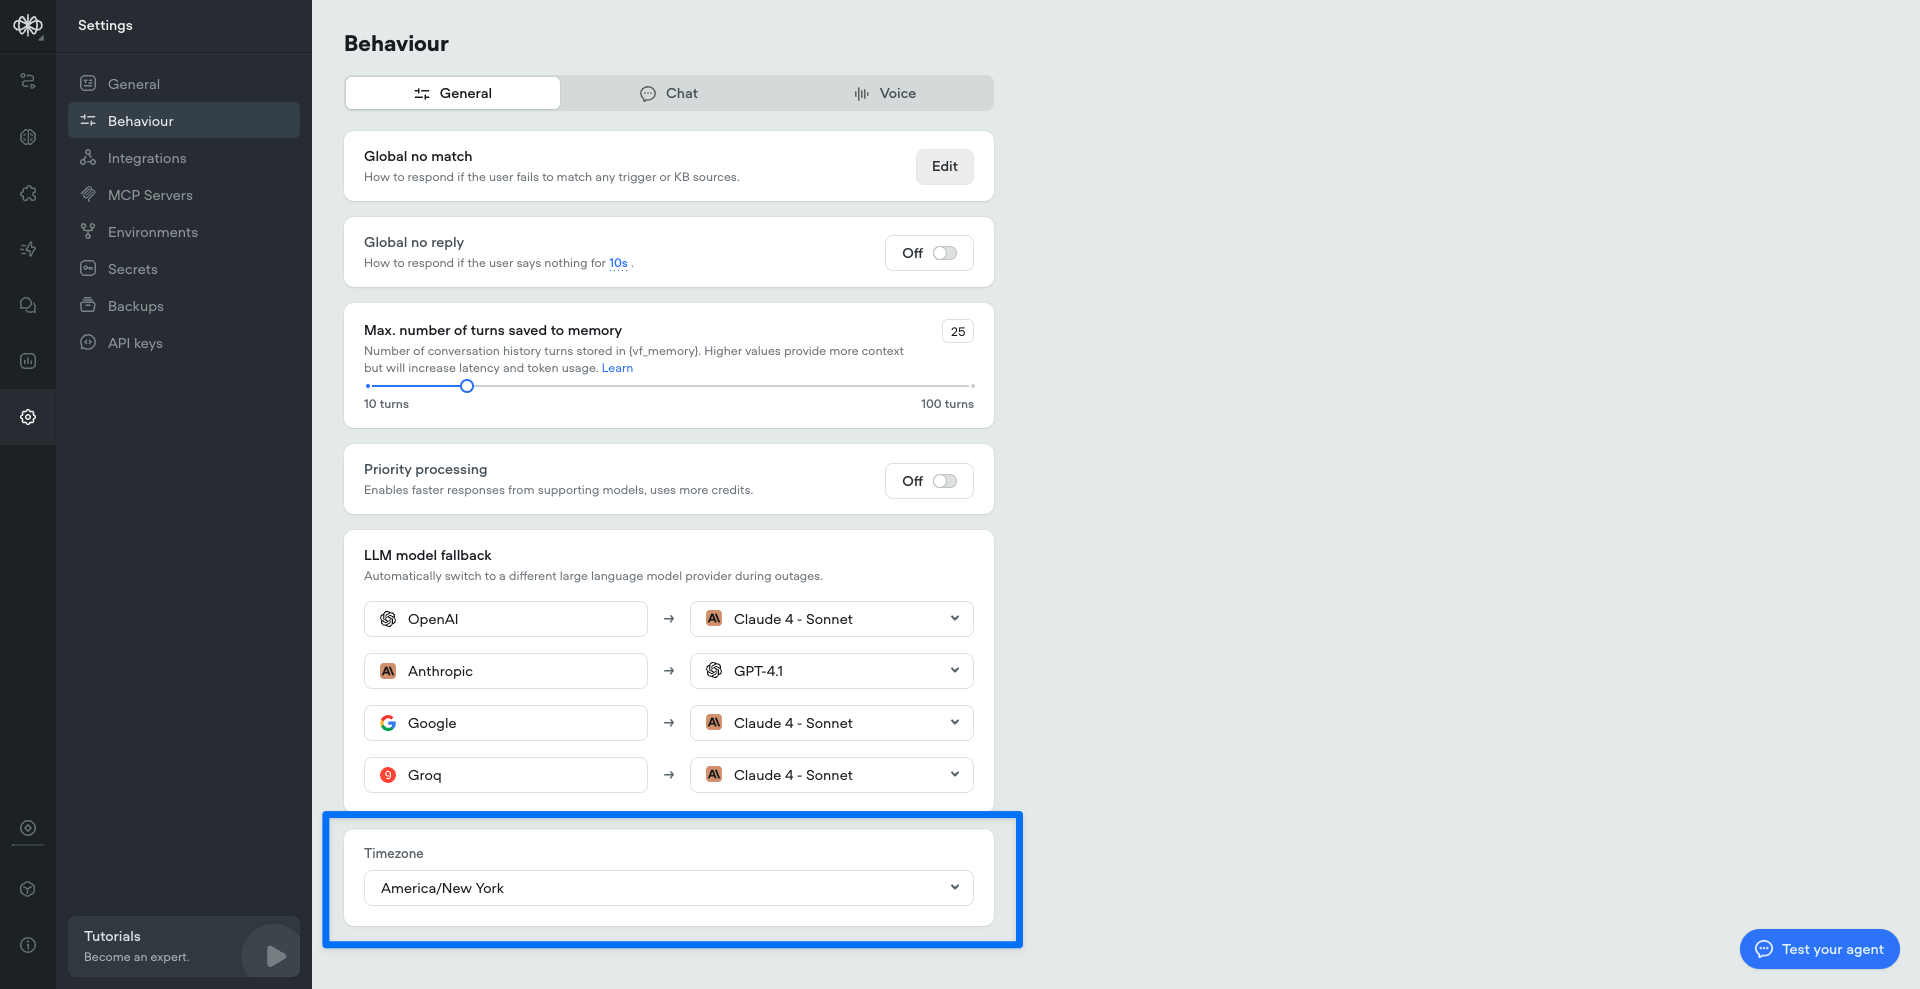Open the lightning bolt icon in the left rail
Image resolution: width=1920 pixels, height=989 pixels.
tap(28, 249)
